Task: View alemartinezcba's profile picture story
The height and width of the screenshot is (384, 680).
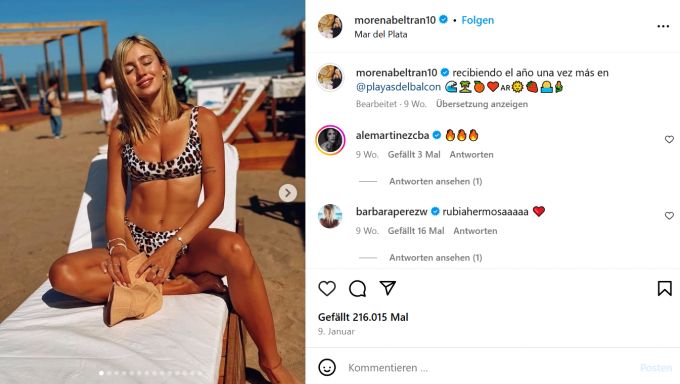Action: (x=330, y=140)
